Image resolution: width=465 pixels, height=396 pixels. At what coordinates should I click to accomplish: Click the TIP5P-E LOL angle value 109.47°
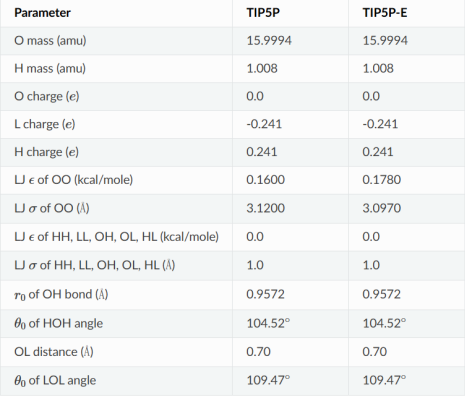(x=384, y=380)
